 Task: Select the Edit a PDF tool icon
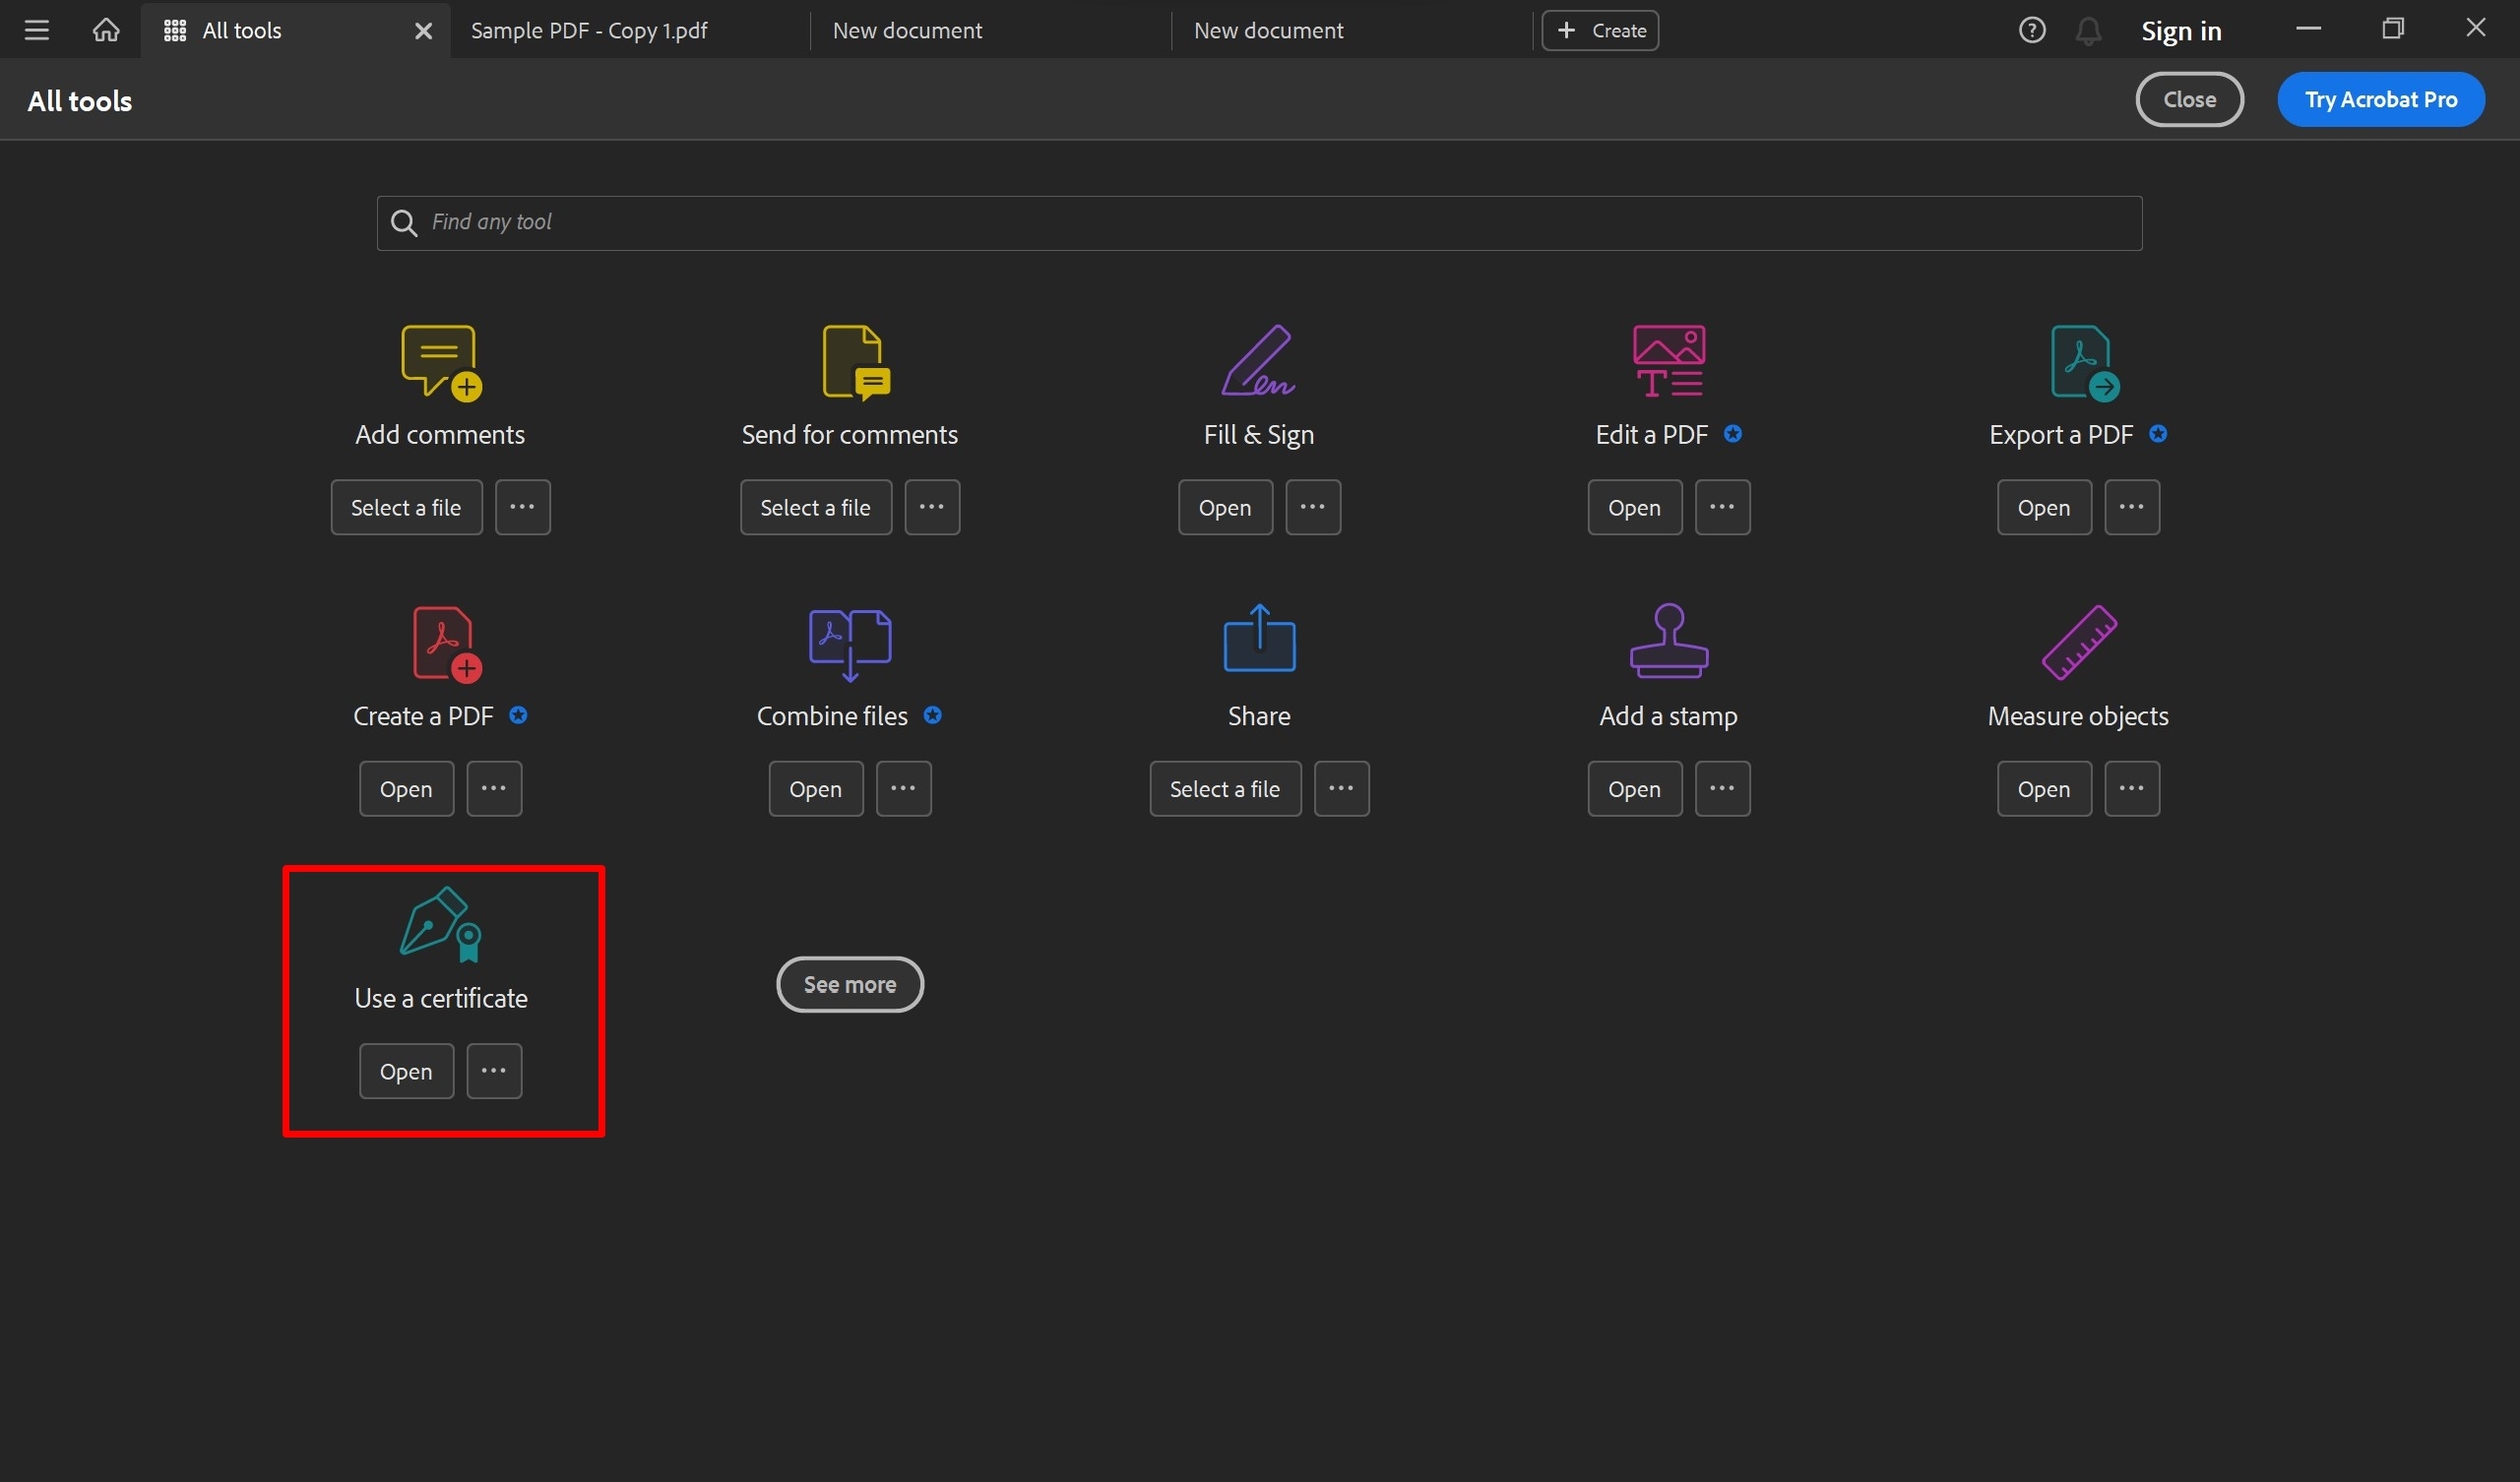(x=1667, y=361)
